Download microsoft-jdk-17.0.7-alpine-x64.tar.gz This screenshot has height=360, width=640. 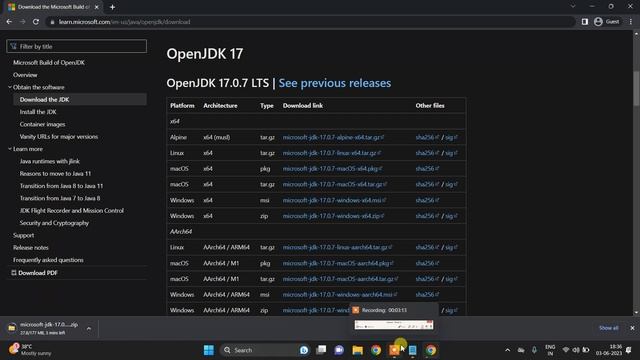pos(333,138)
